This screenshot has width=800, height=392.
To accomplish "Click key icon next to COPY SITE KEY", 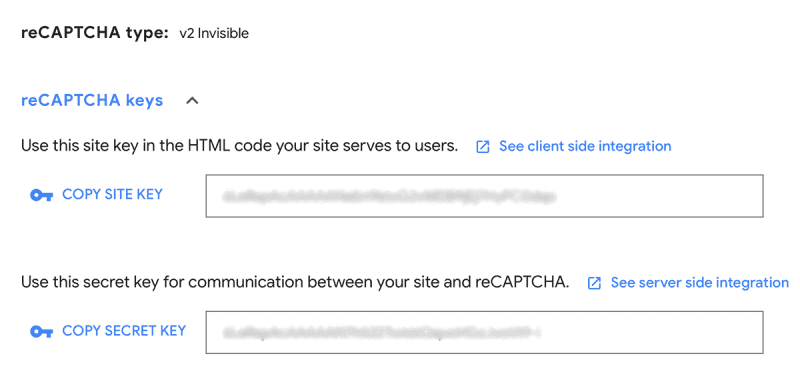I will (41, 195).
